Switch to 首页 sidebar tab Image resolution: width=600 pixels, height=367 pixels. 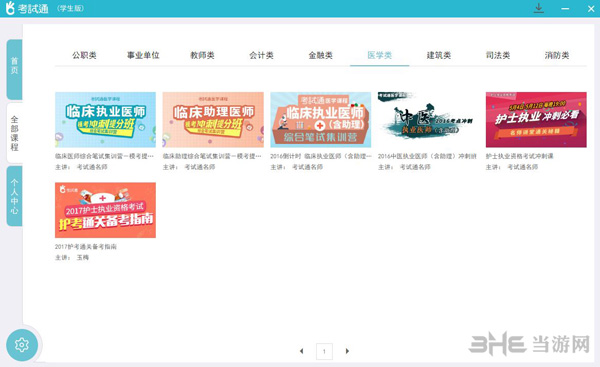[14, 69]
